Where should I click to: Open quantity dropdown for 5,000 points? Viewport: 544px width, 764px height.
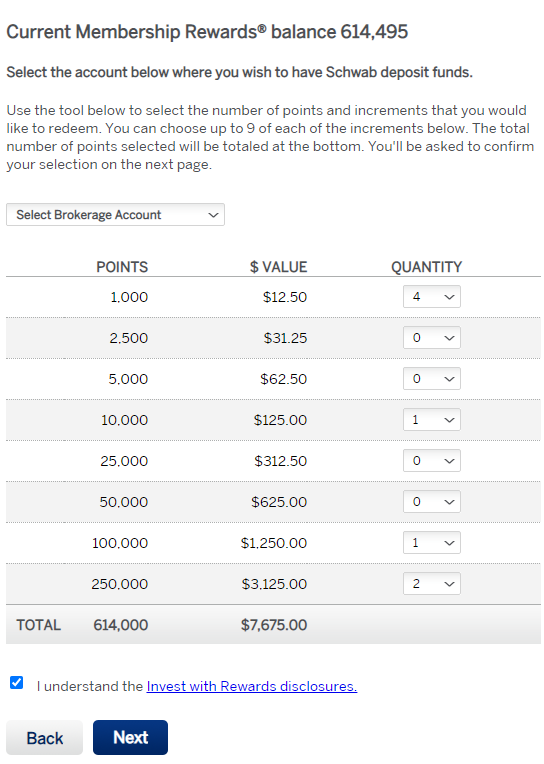(431, 379)
